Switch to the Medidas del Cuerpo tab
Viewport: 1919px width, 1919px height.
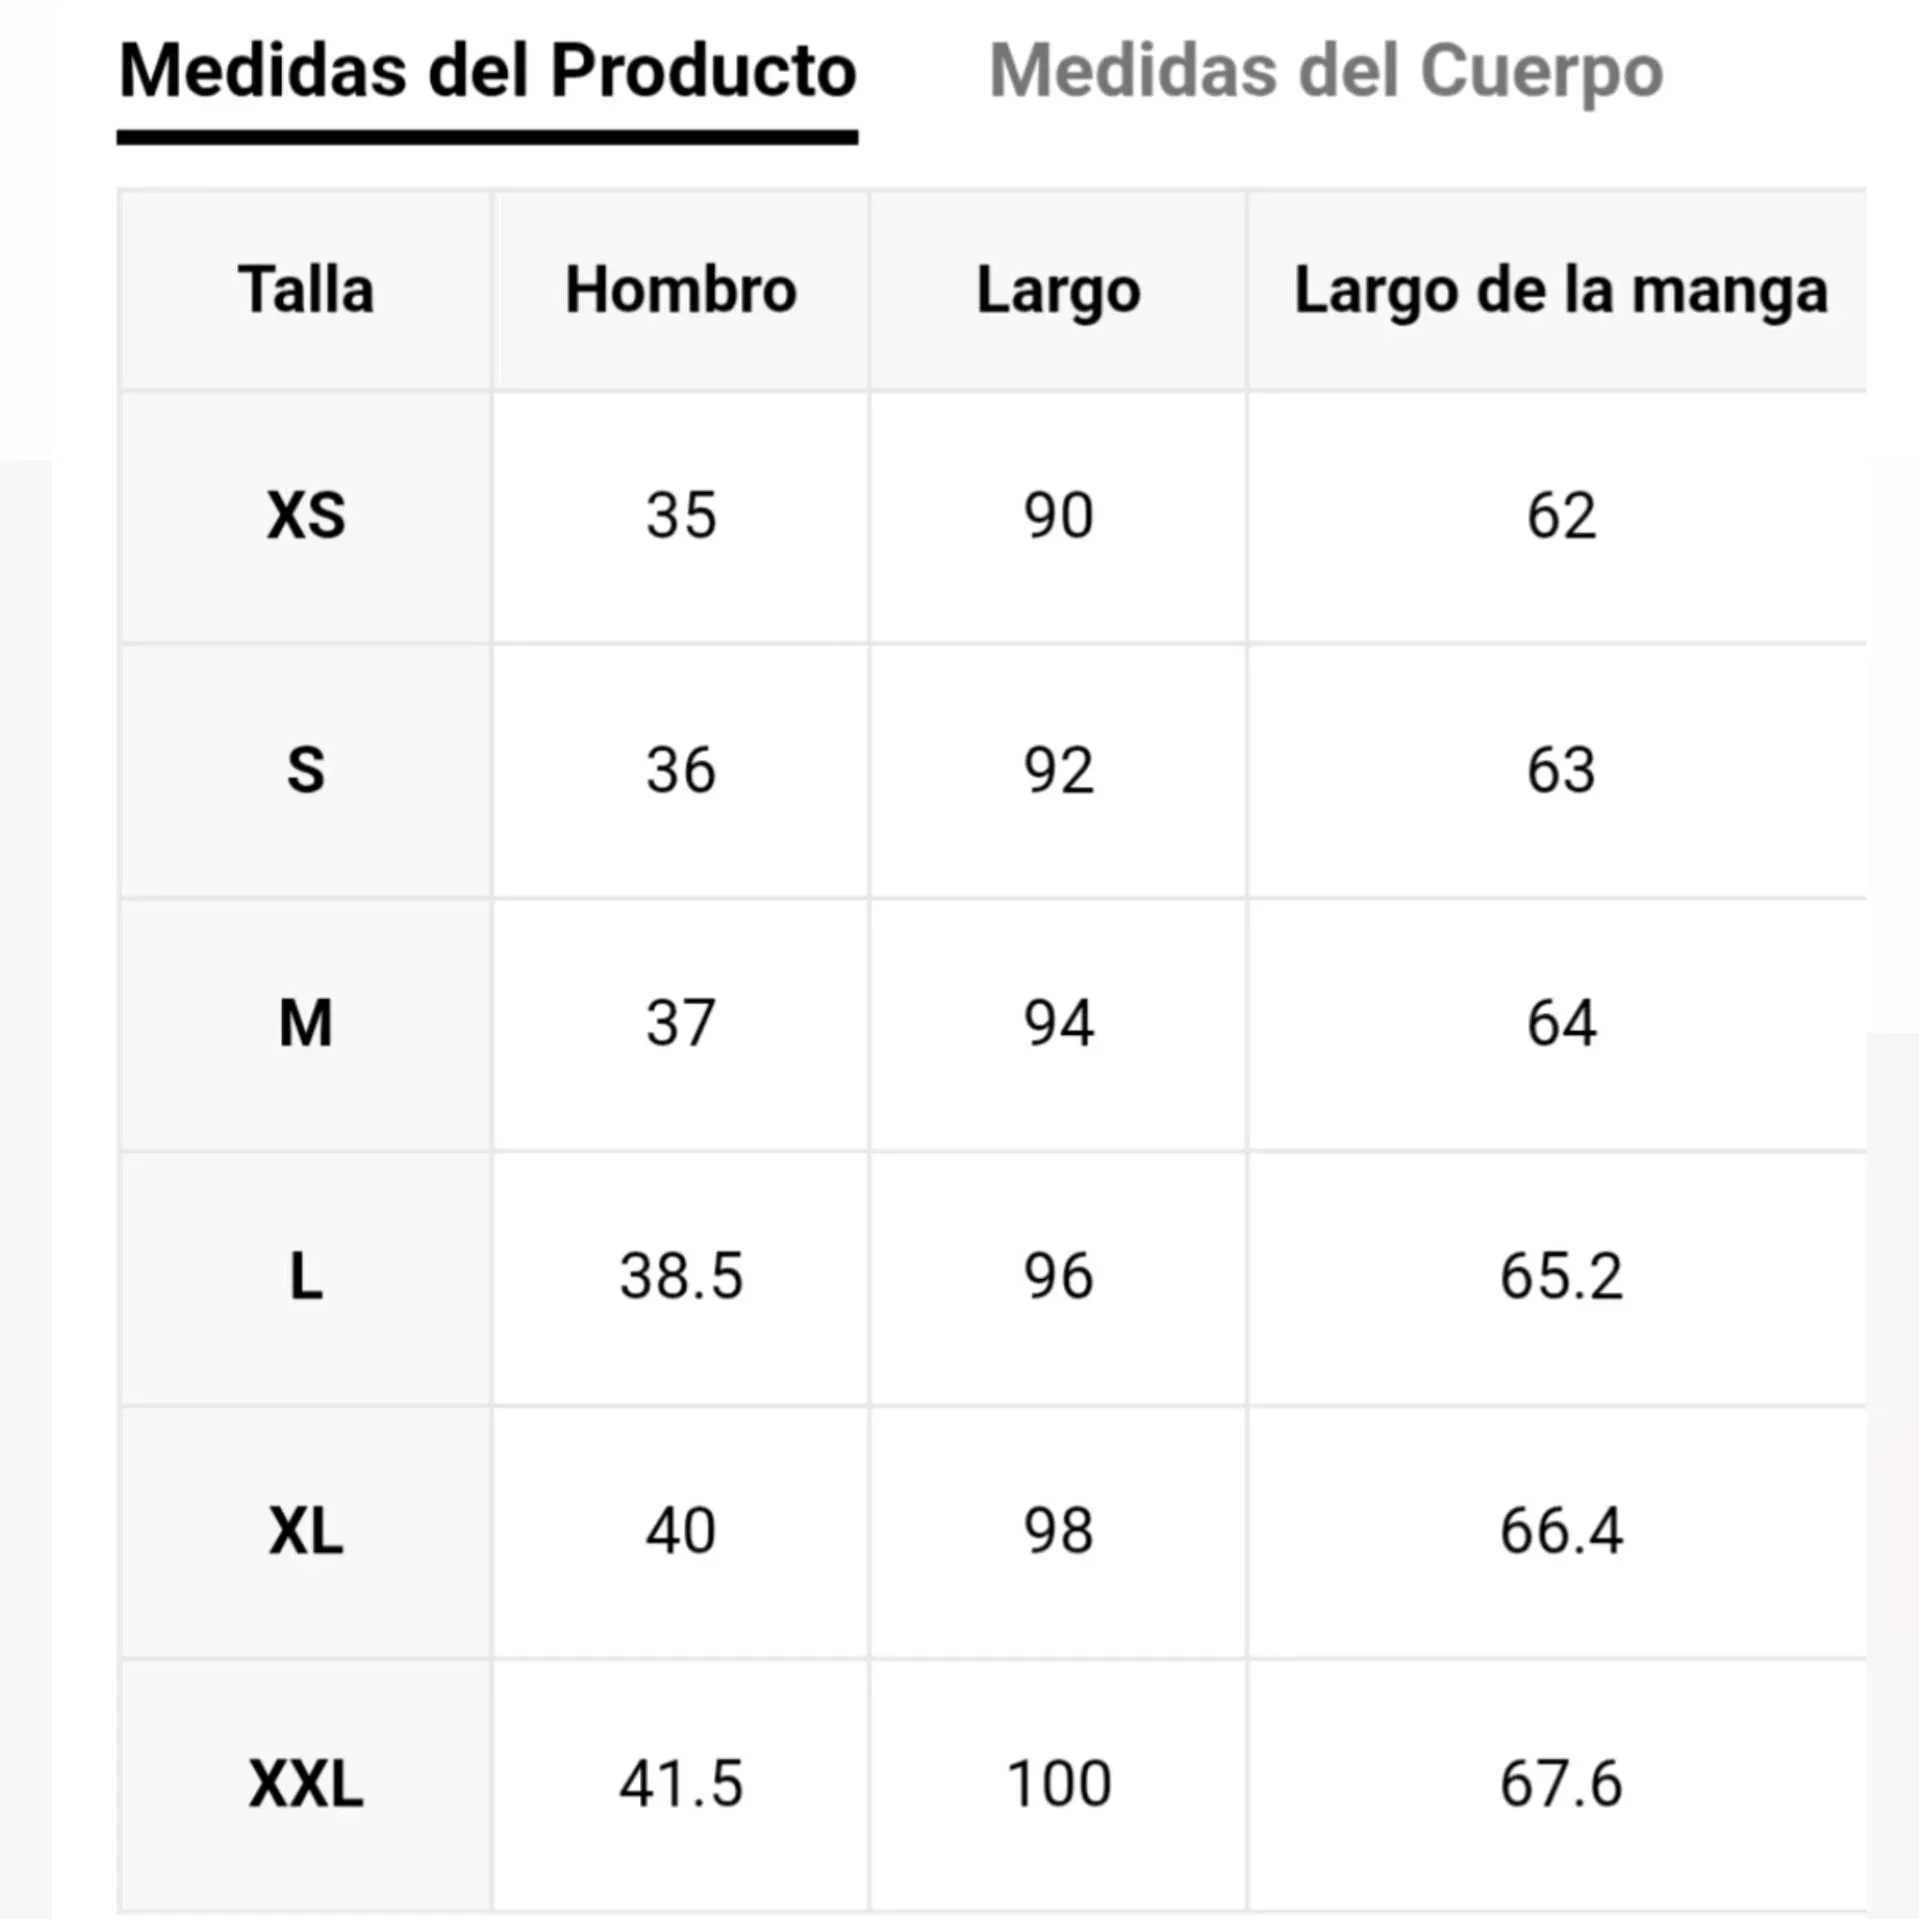[1325, 72]
